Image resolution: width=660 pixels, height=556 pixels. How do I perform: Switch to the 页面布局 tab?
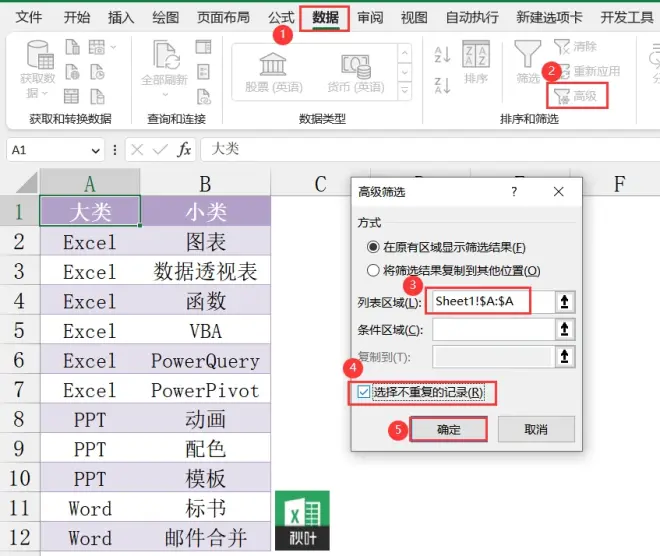[x=223, y=17]
